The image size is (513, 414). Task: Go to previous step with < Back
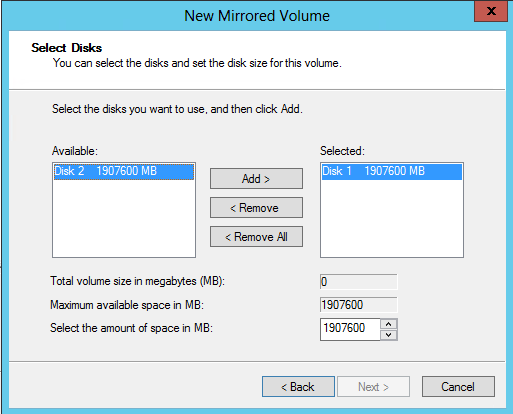298,387
